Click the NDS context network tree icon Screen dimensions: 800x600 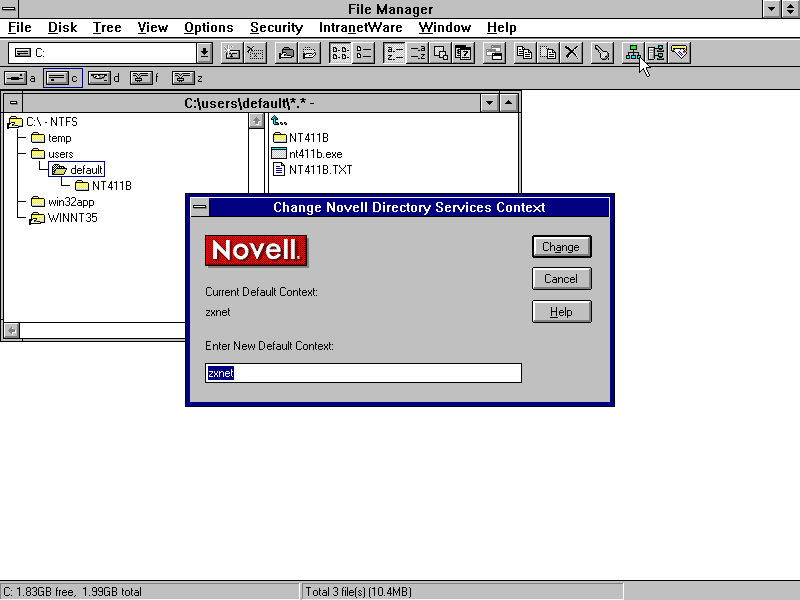[633, 53]
